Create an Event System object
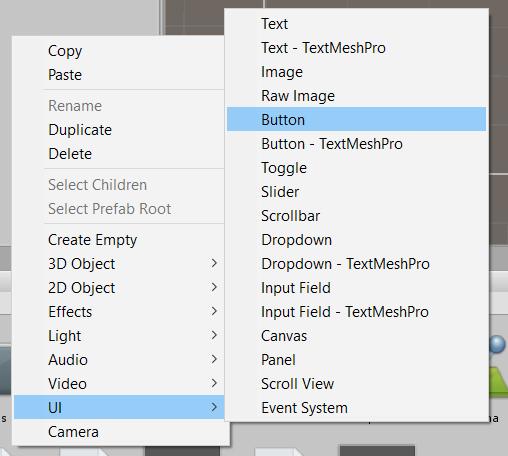 (x=356, y=408)
